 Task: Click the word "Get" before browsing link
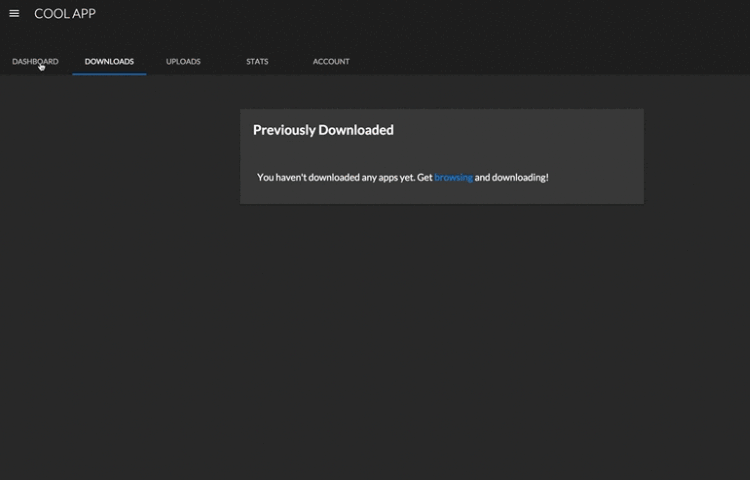(425, 177)
